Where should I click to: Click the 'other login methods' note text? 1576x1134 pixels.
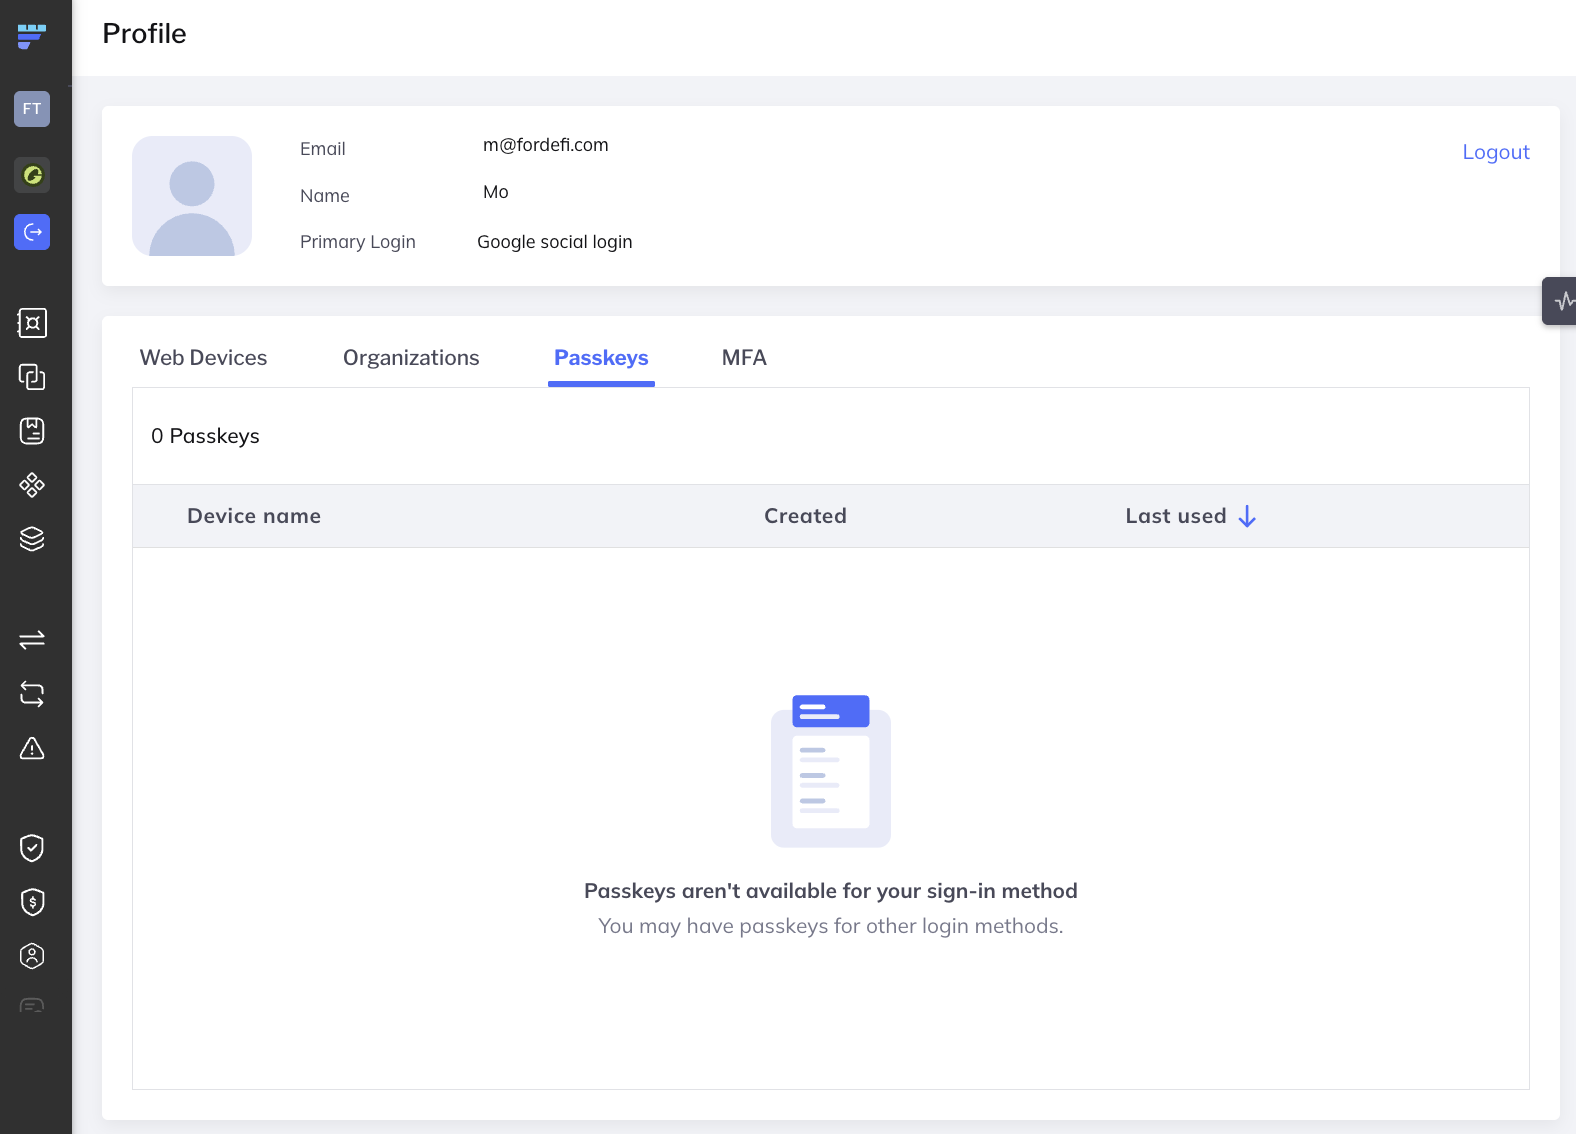point(831,926)
